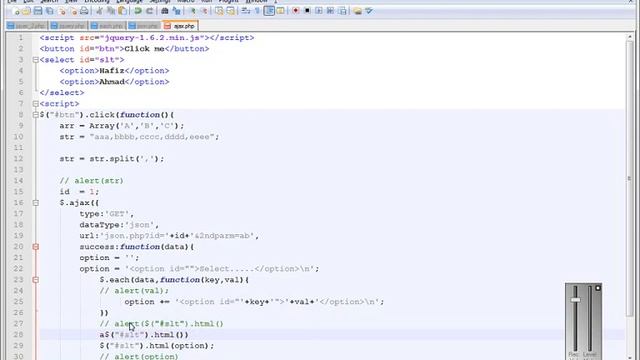
Task: Click the '// alert(option)' comment line
Action: [x=139, y=356]
